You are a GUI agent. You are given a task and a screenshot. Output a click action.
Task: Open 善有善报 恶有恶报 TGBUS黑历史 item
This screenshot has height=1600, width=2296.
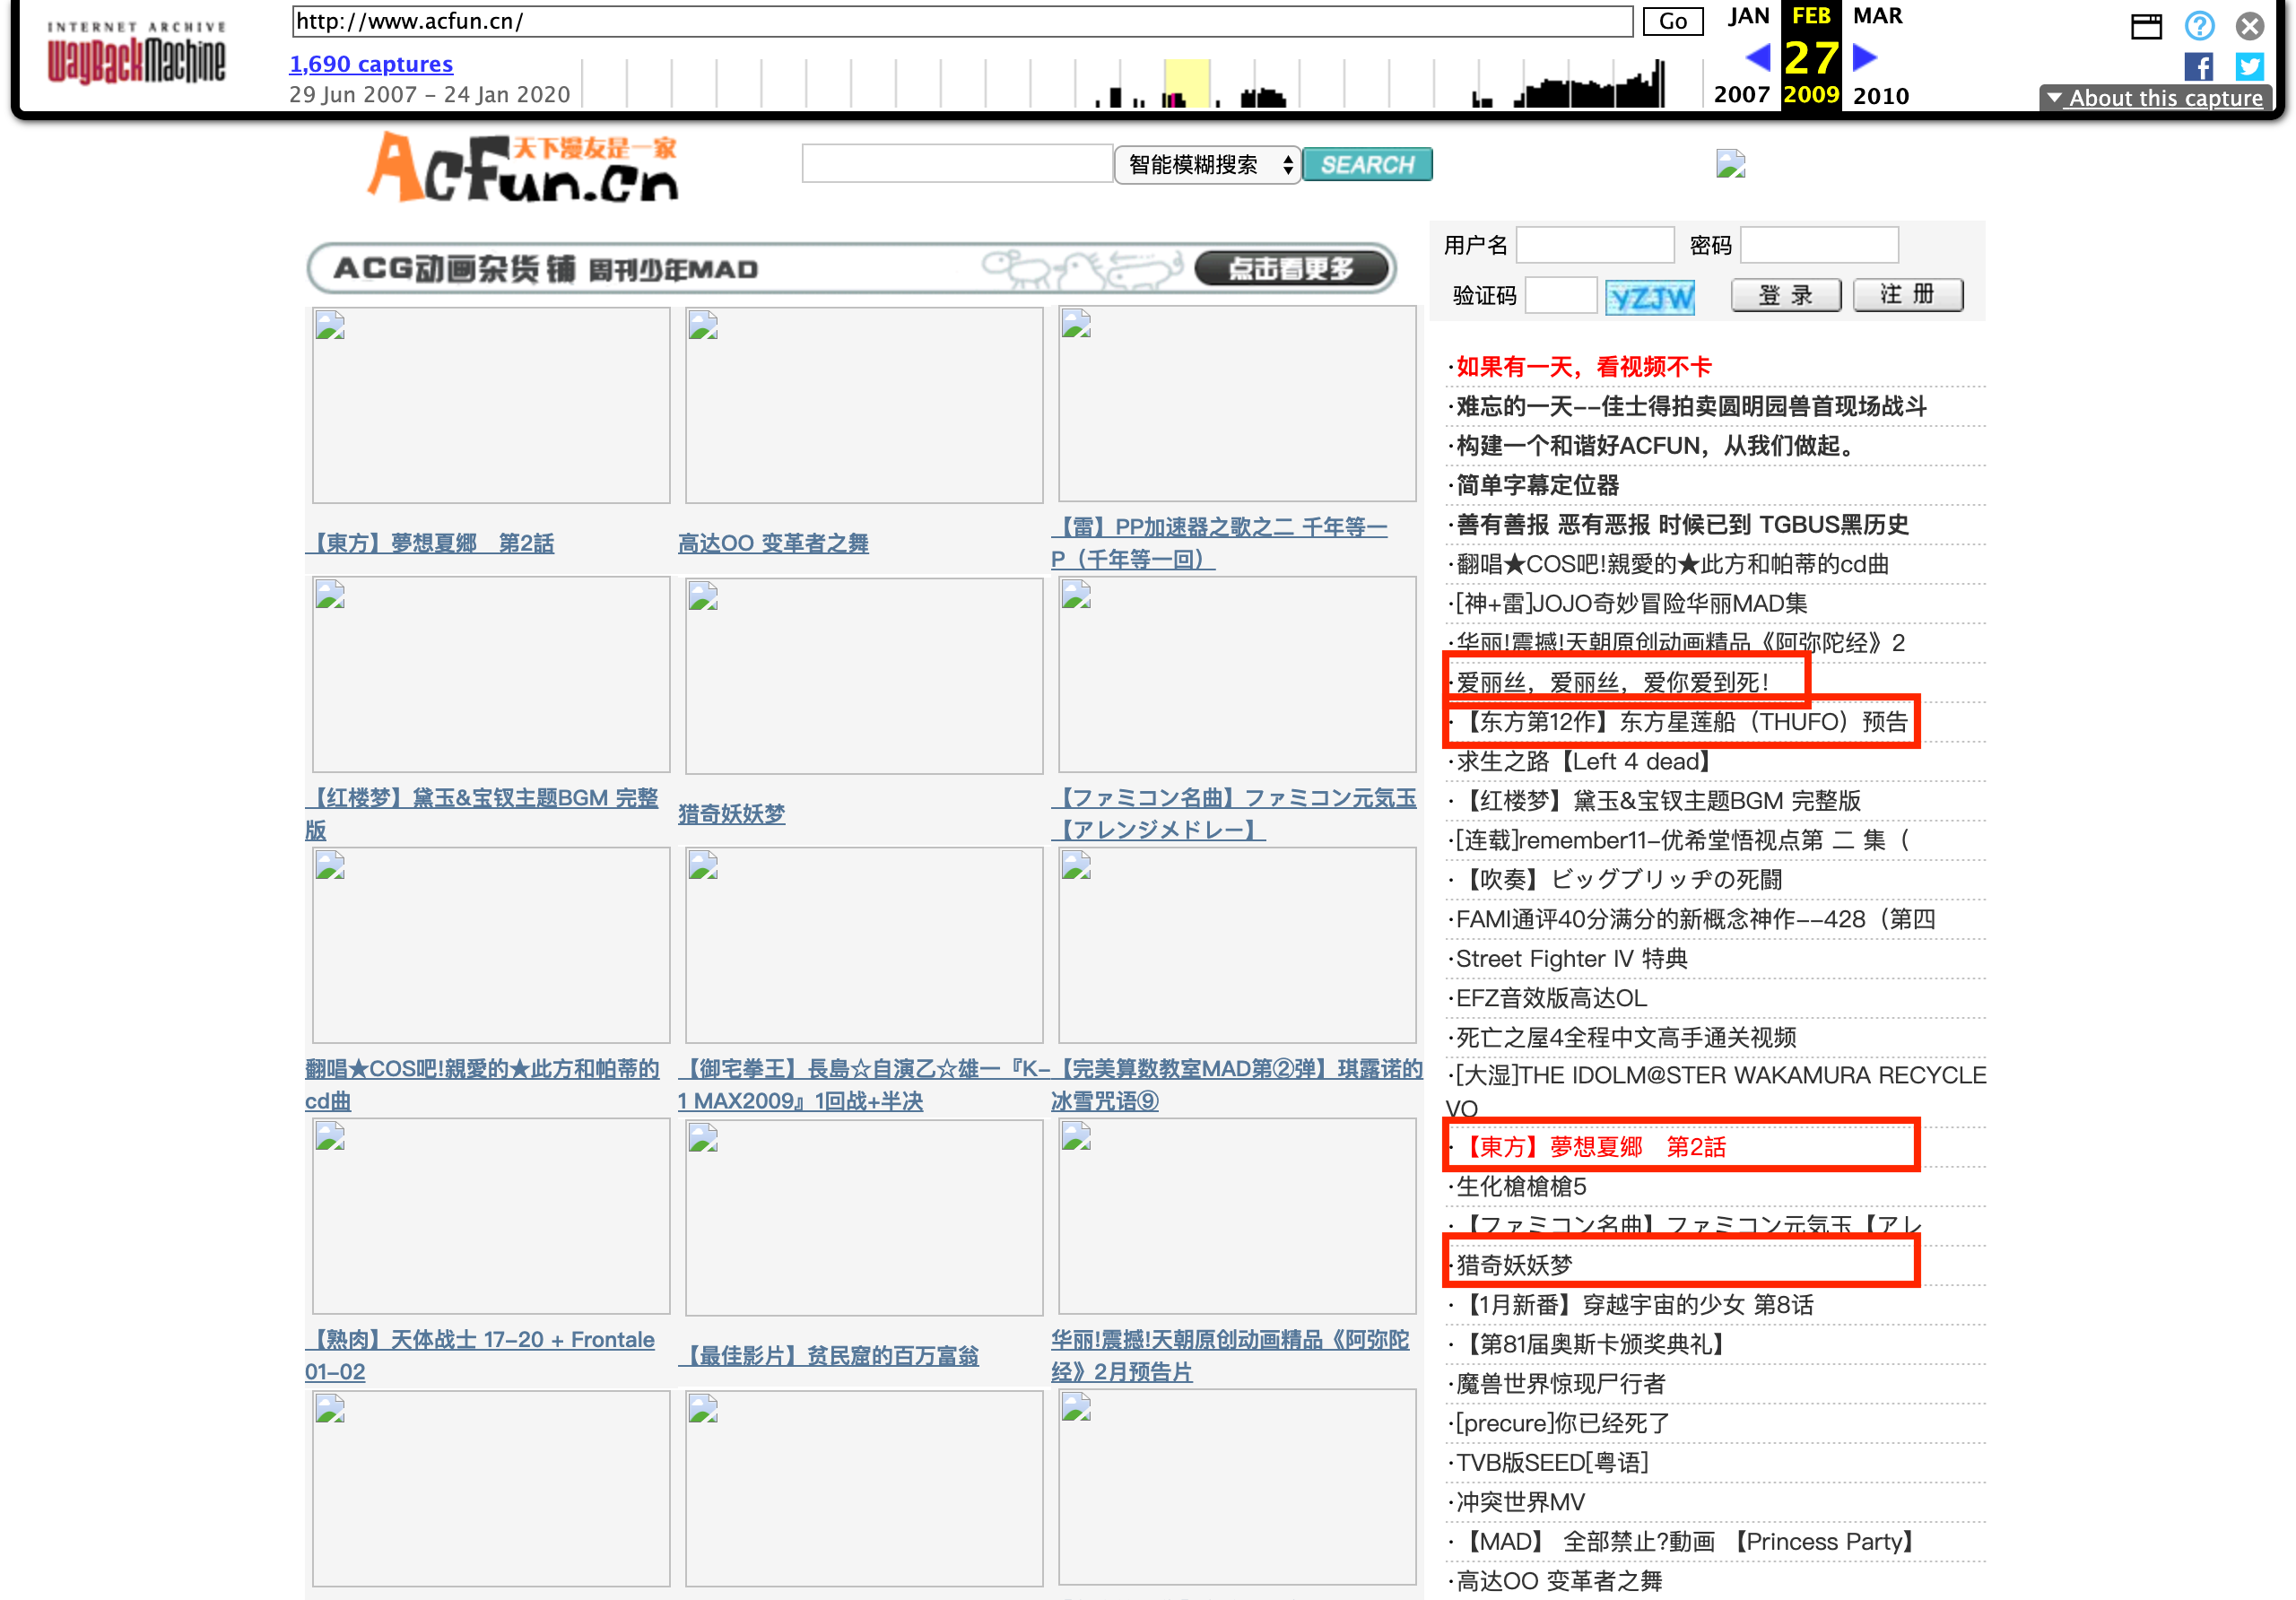pos(1682,525)
